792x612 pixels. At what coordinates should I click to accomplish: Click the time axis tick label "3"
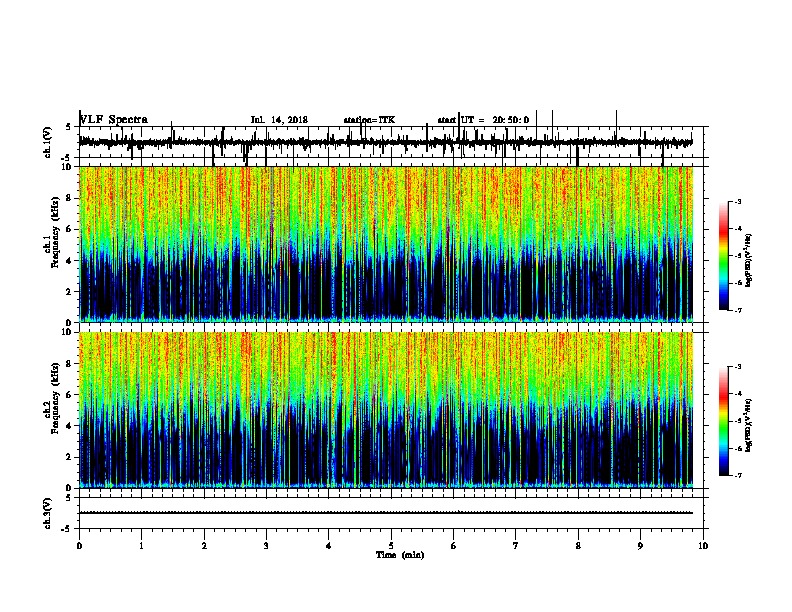[x=266, y=546]
